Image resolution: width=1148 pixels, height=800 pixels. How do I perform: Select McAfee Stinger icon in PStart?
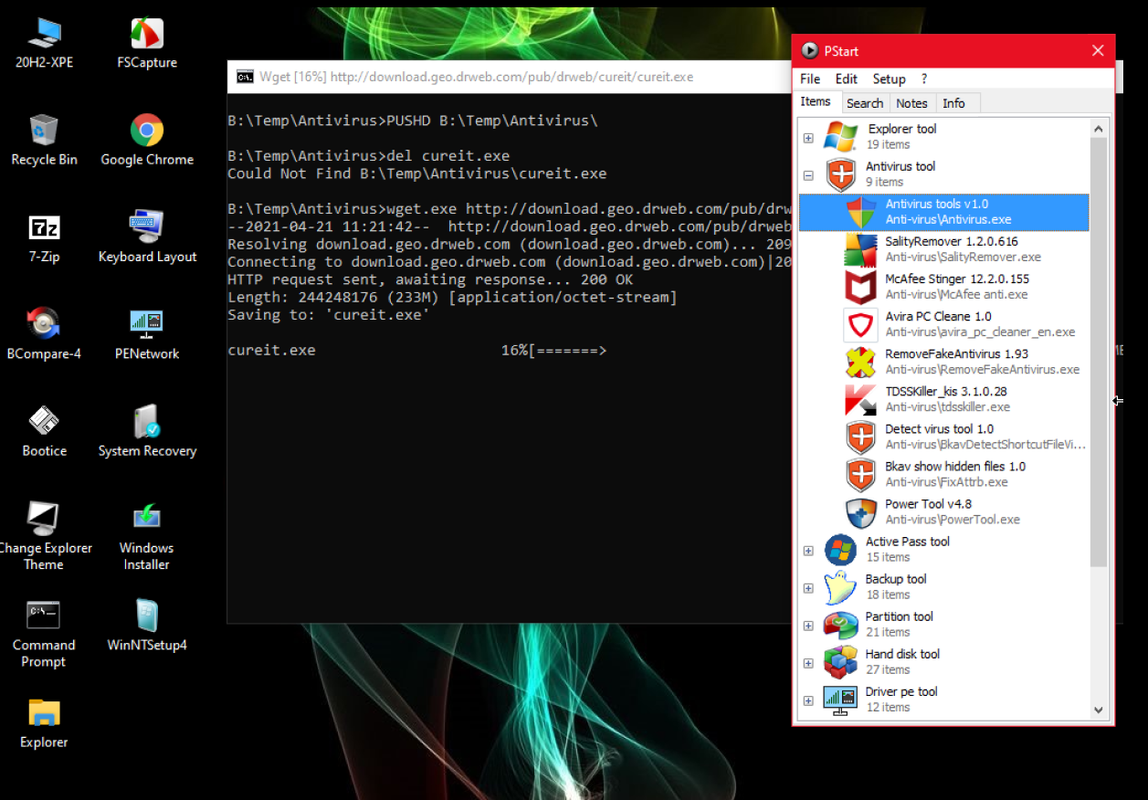pyautogui.click(x=860, y=286)
